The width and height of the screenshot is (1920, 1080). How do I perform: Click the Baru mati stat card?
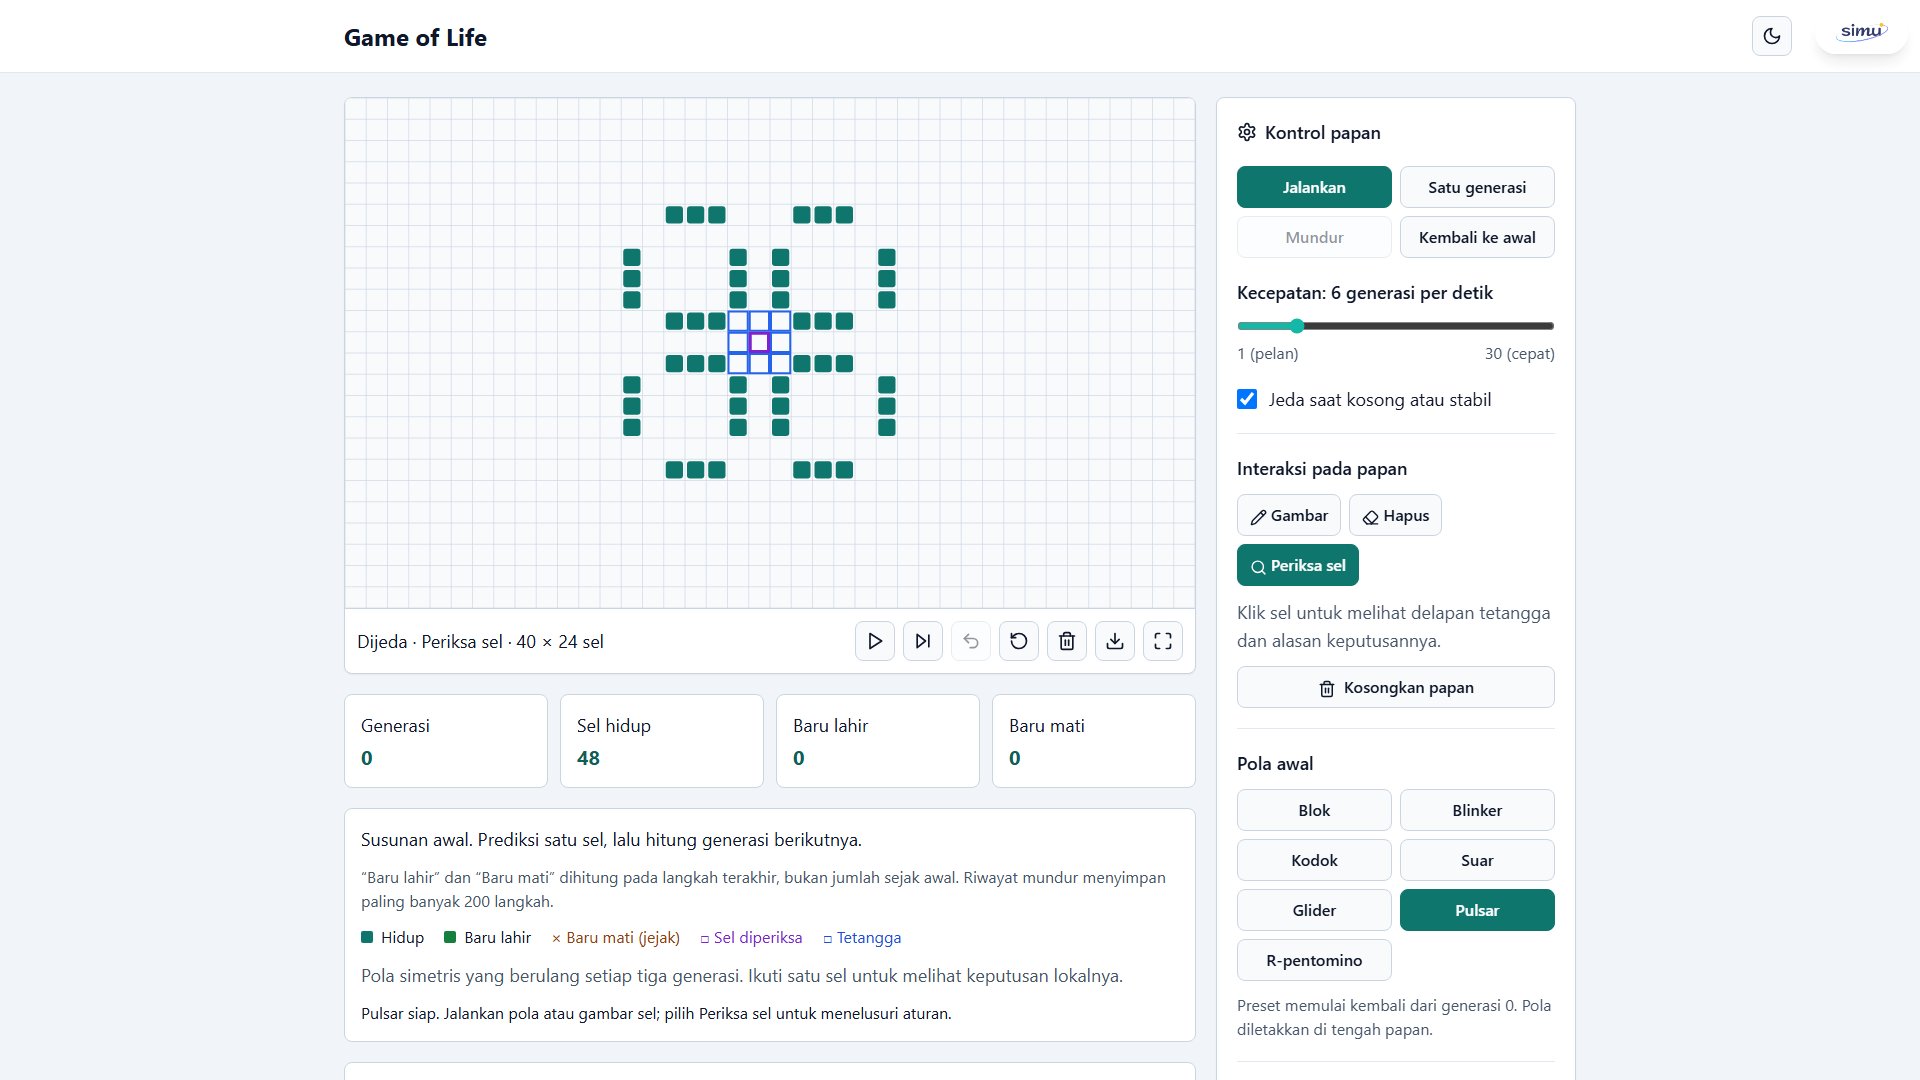[x=1094, y=741]
